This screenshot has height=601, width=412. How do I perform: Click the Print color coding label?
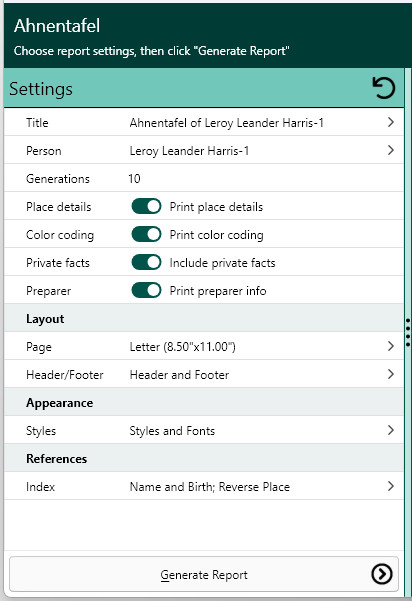(217, 235)
